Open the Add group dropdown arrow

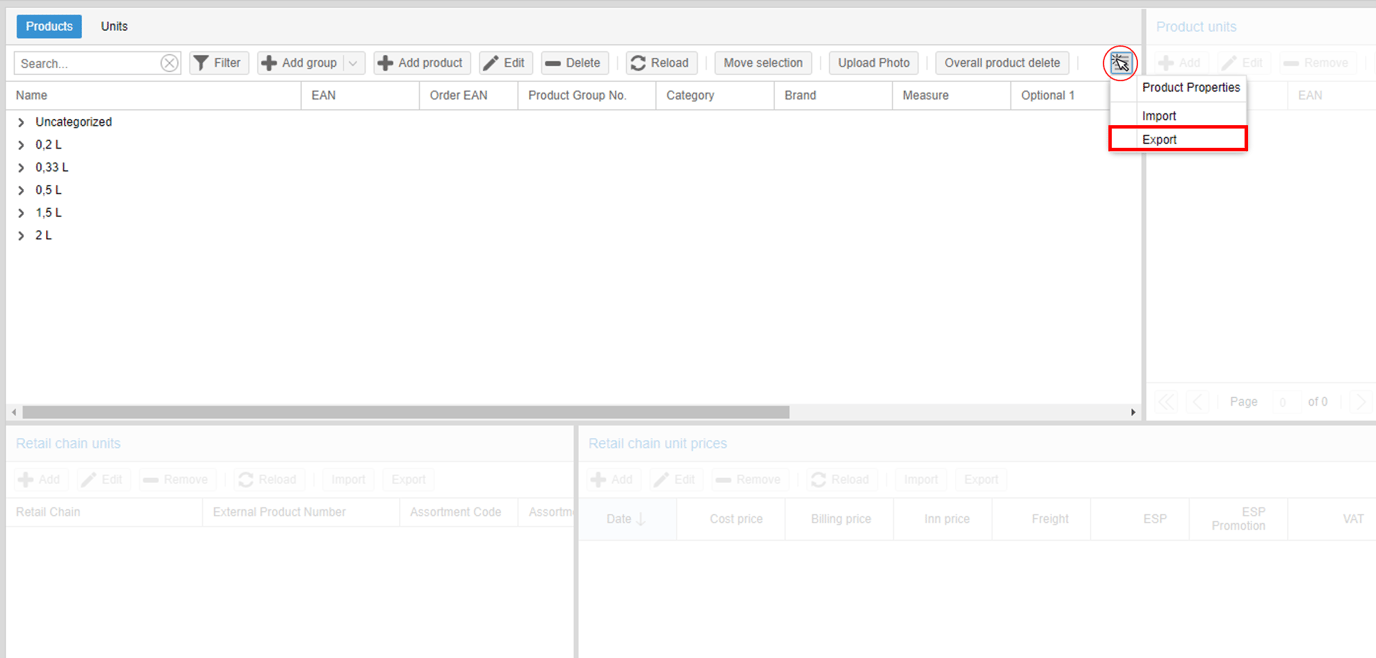pos(354,63)
